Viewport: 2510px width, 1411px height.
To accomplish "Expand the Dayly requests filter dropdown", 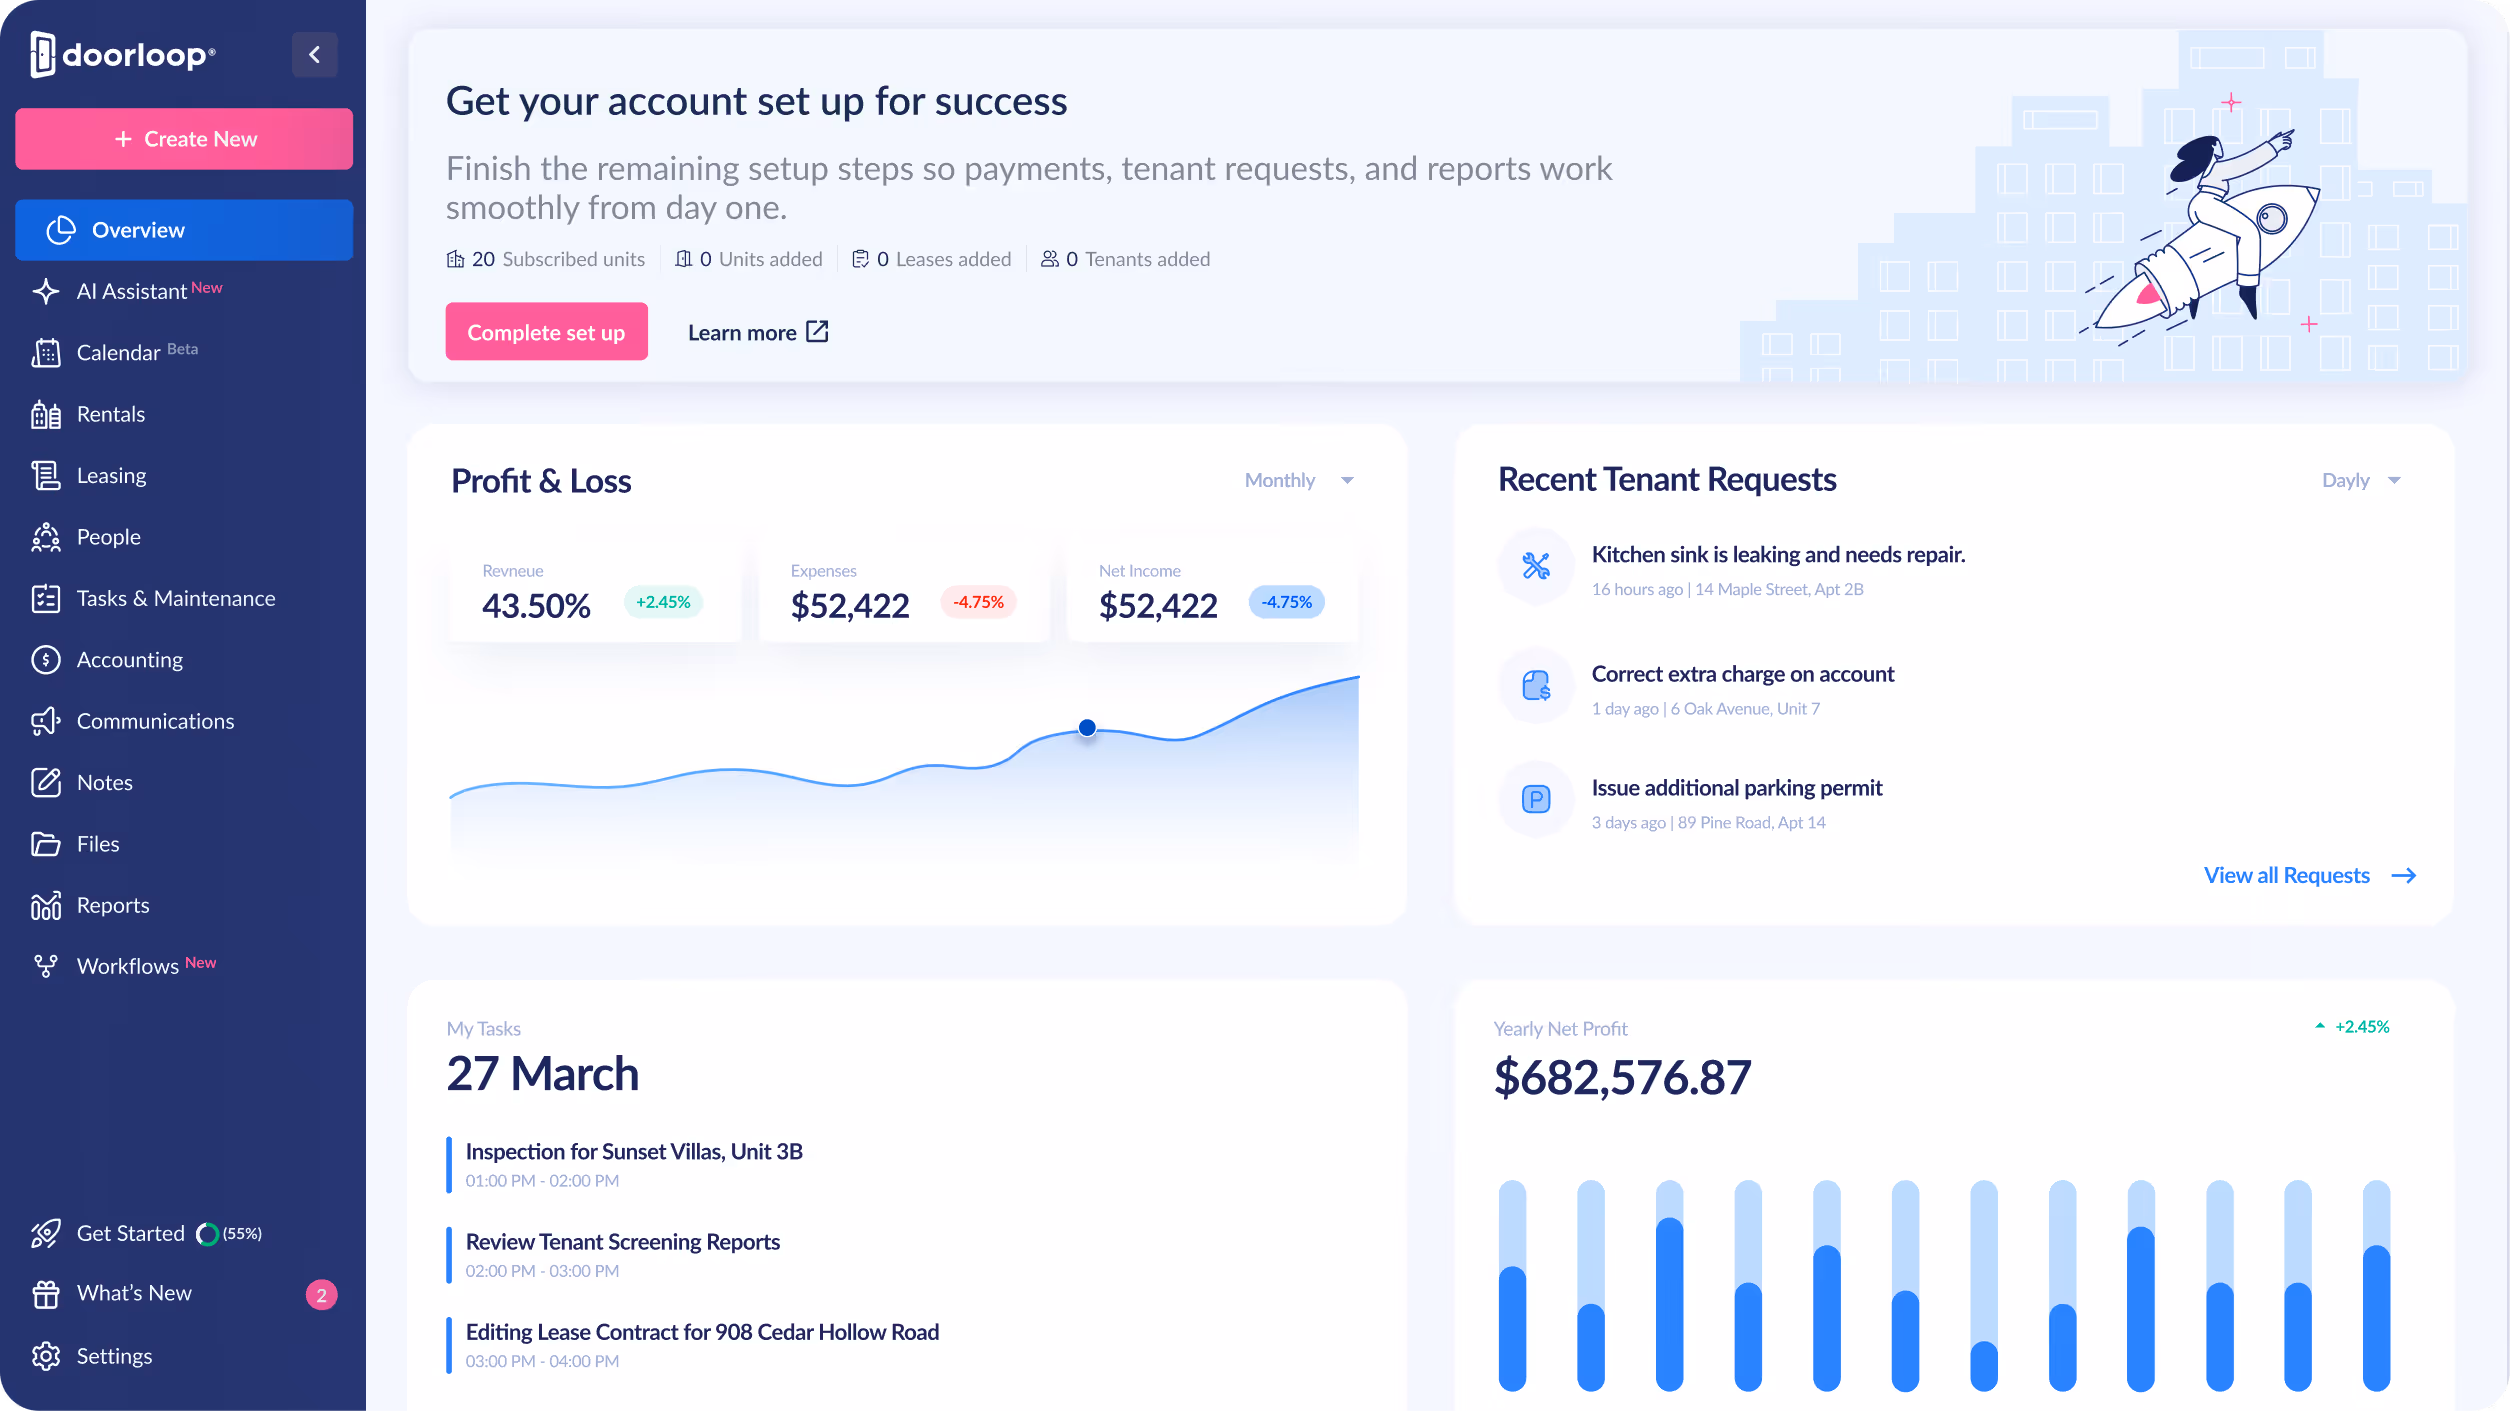I will point(2360,480).
